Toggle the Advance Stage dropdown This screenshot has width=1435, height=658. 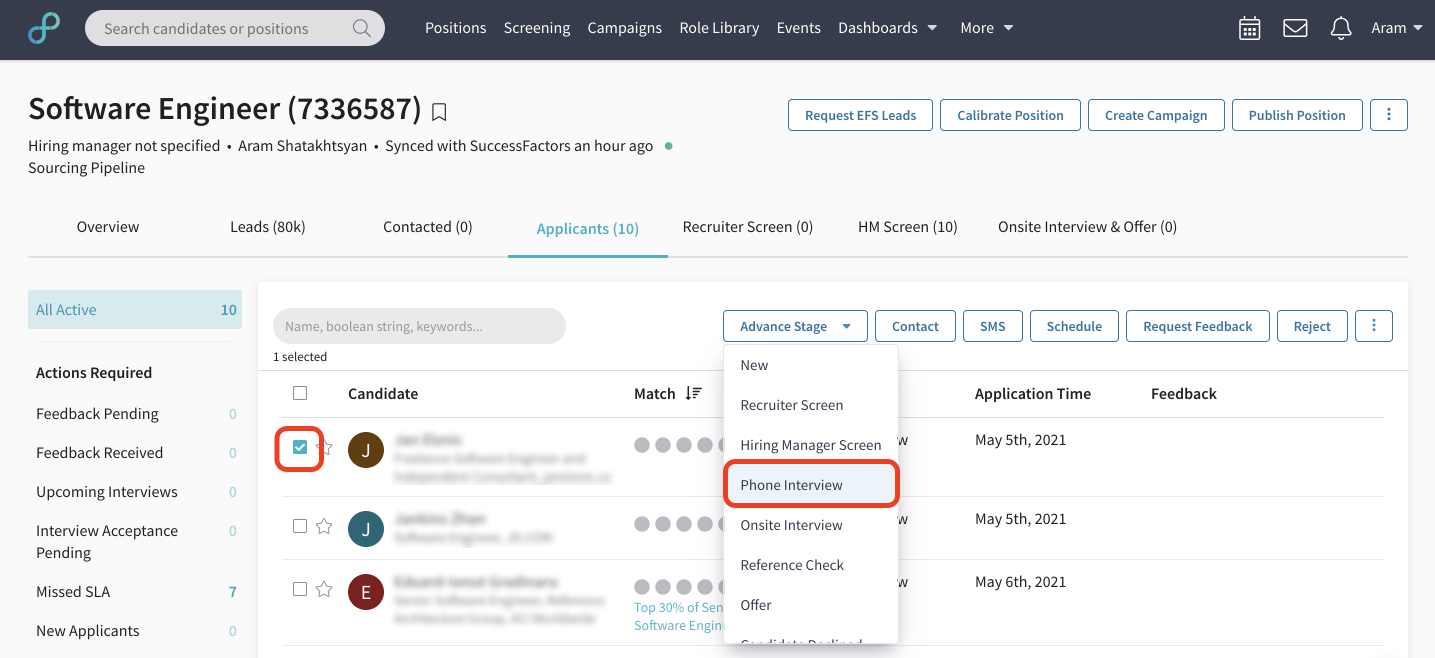tap(795, 326)
